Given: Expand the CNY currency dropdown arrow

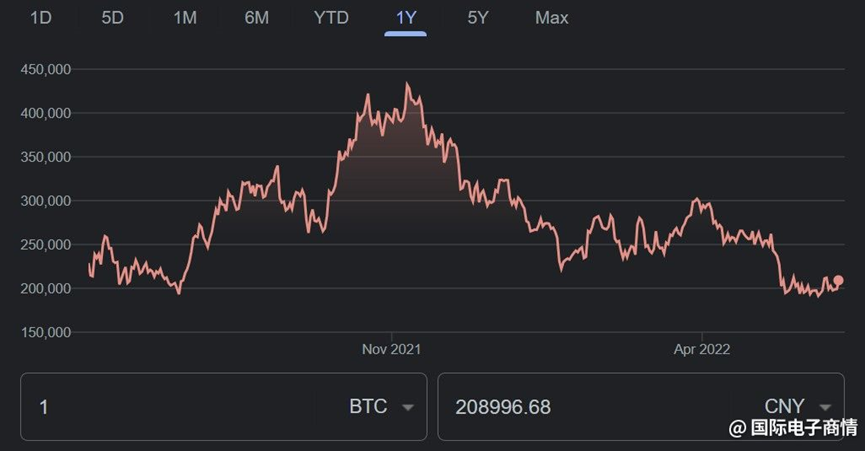Looking at the screenshot, I should pos(825,407).
